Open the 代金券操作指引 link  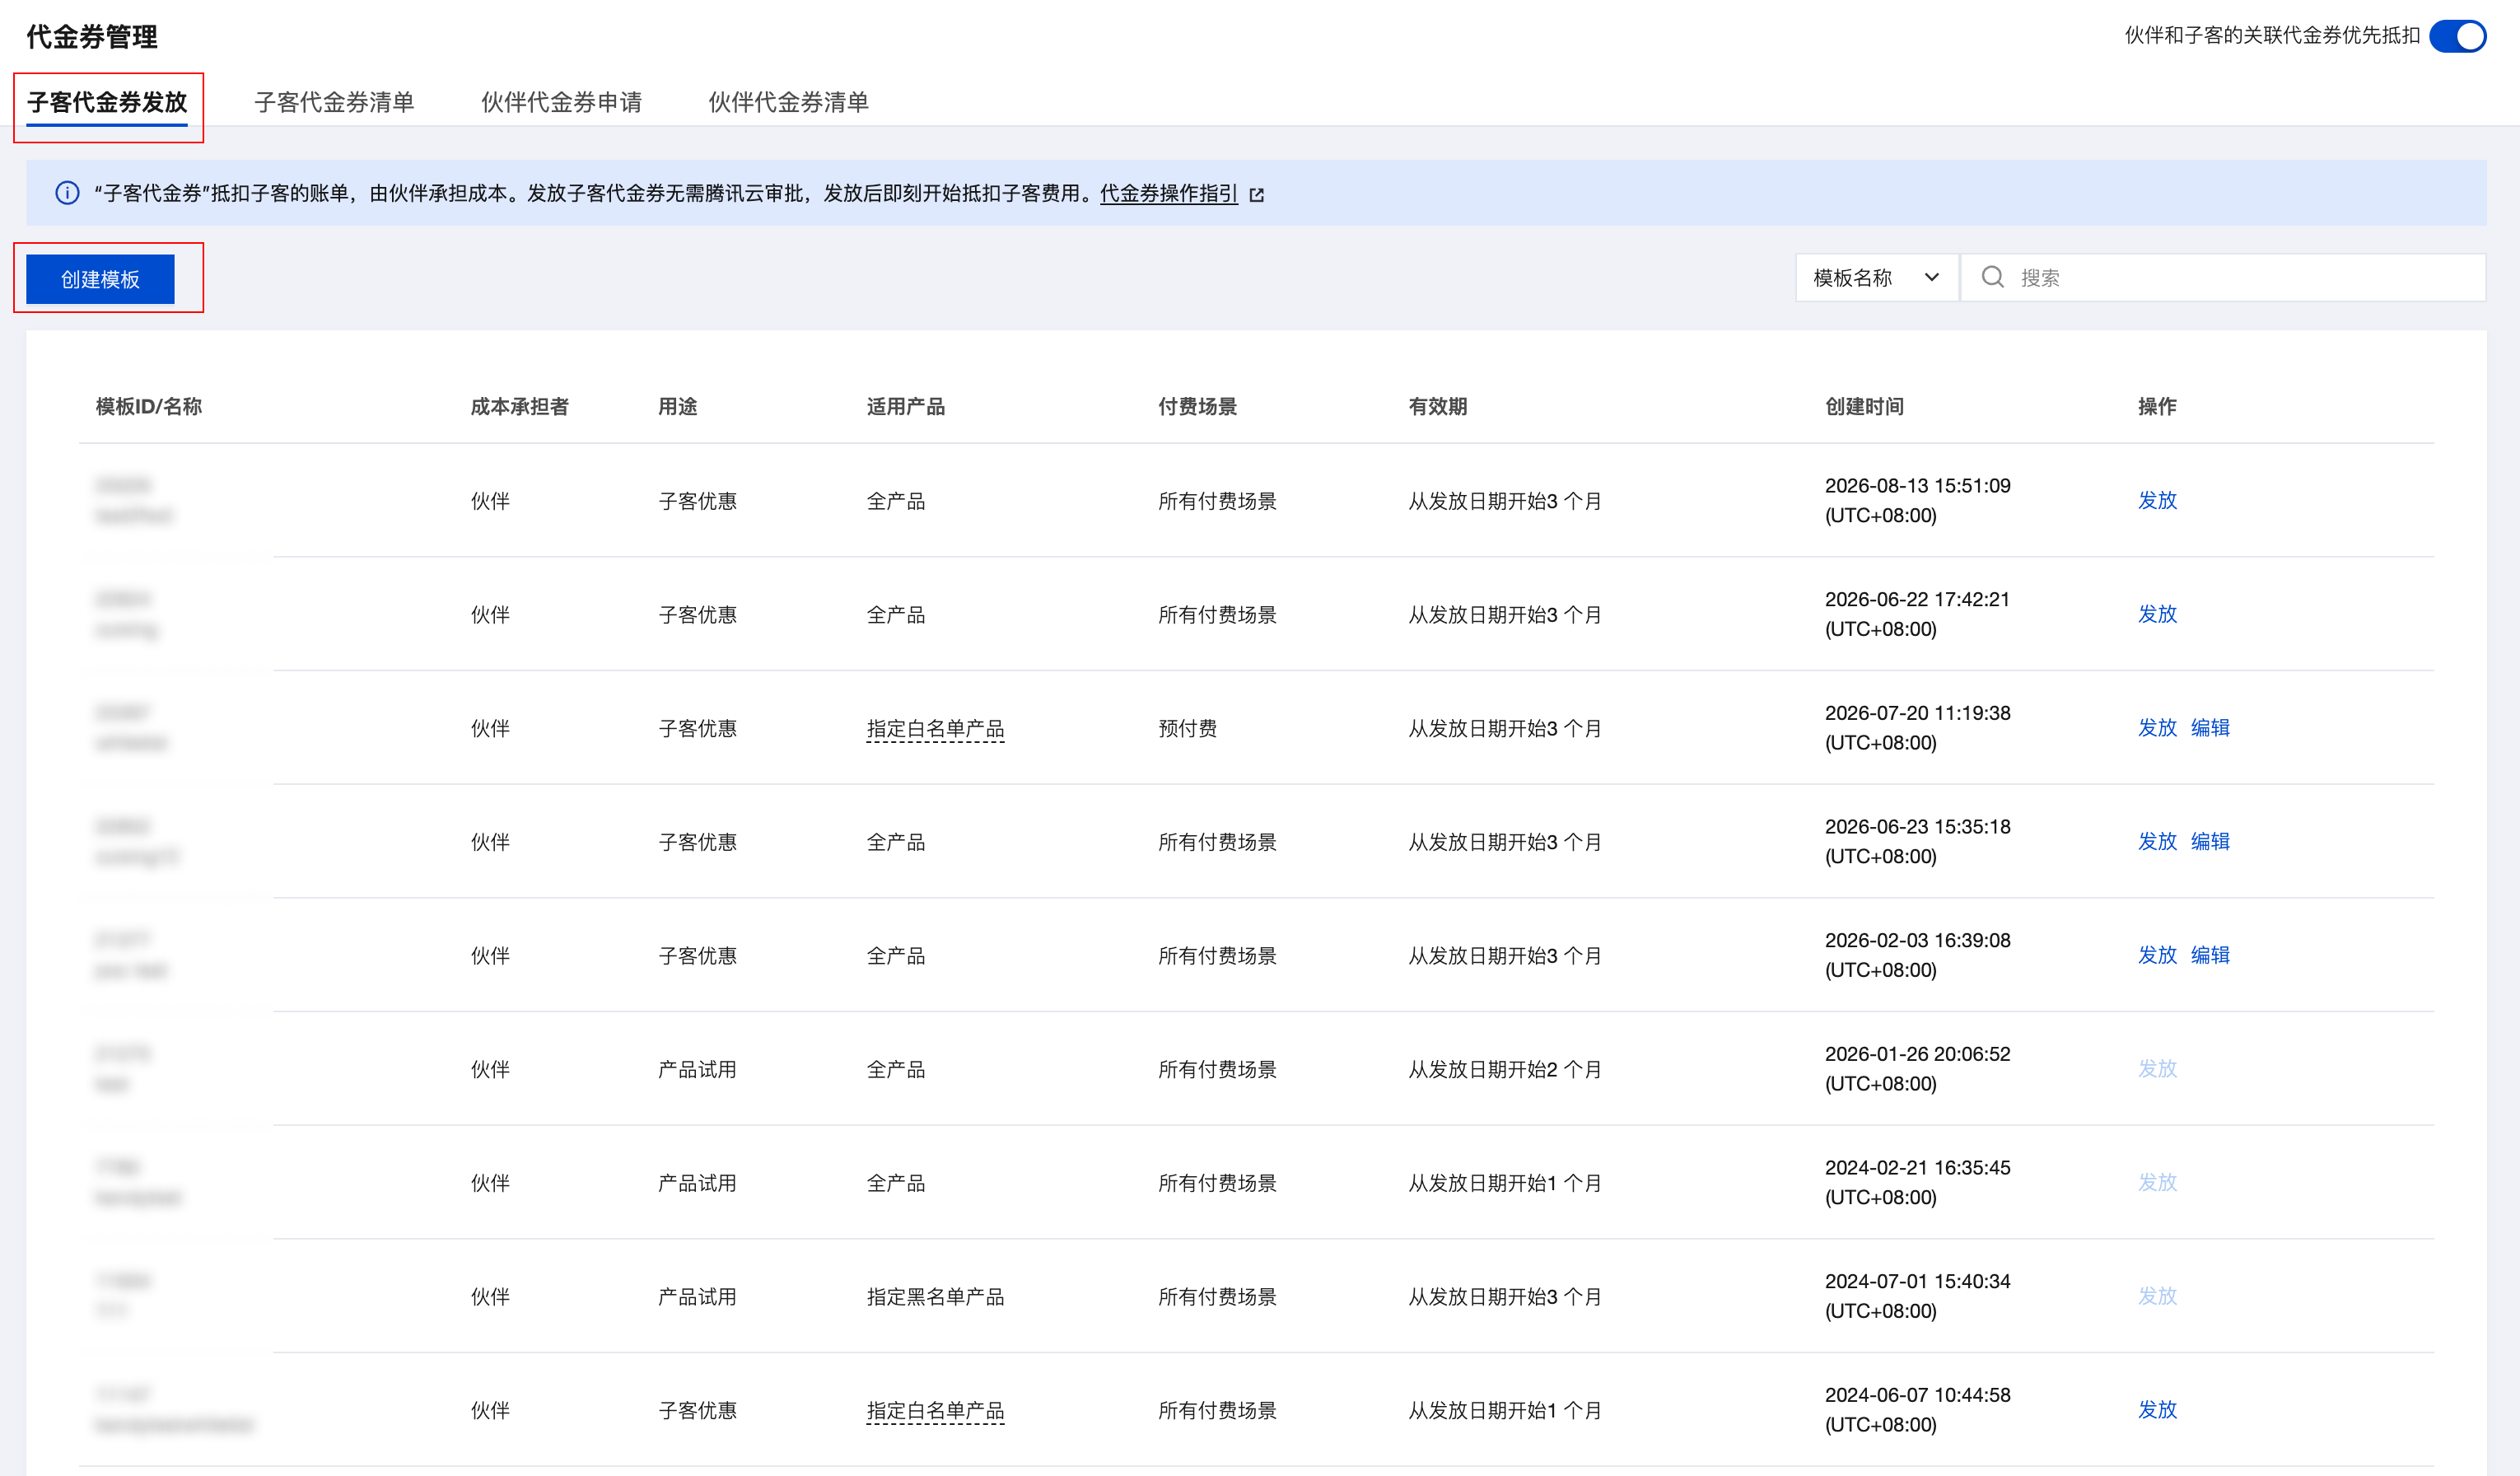pyautogui.click(x=1168, y=194)
